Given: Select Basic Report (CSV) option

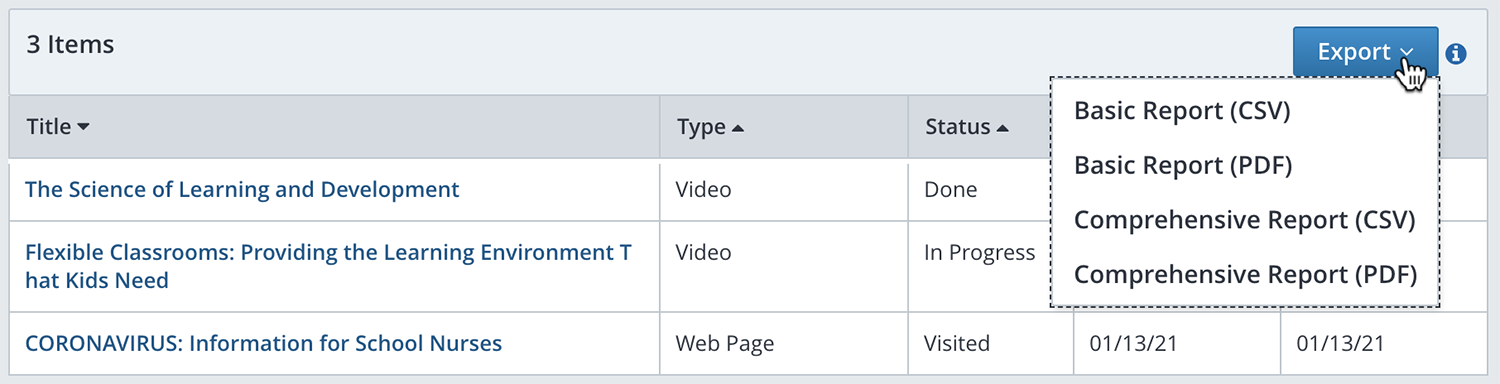Looking at the screenshot, I should pyautogui.click(x=1182, y=111).
